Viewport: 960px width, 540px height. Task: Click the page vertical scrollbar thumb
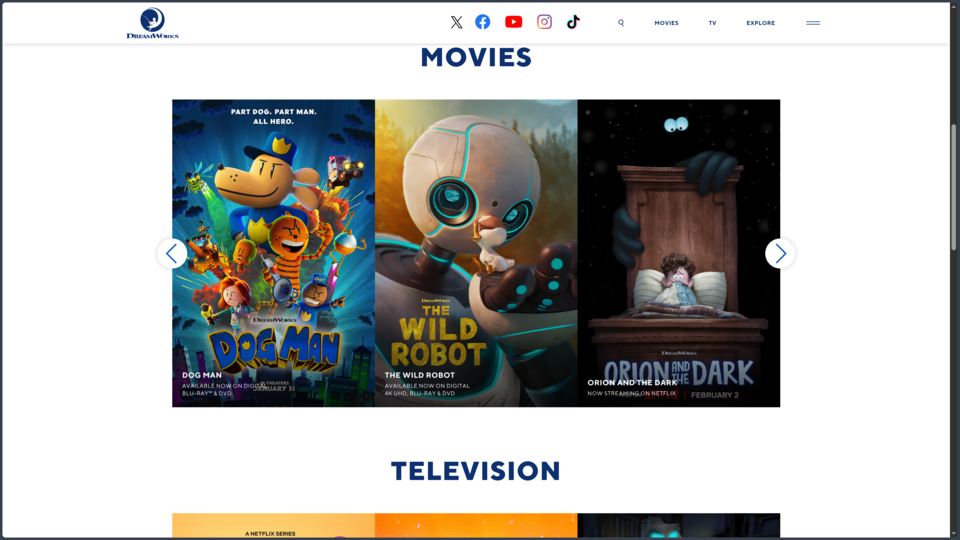(x=953, y=187)
